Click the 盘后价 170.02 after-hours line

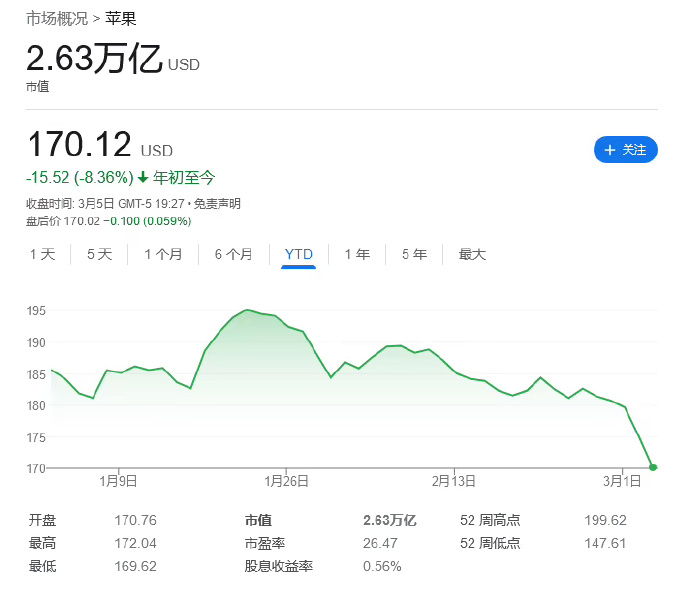click(109, 221)
